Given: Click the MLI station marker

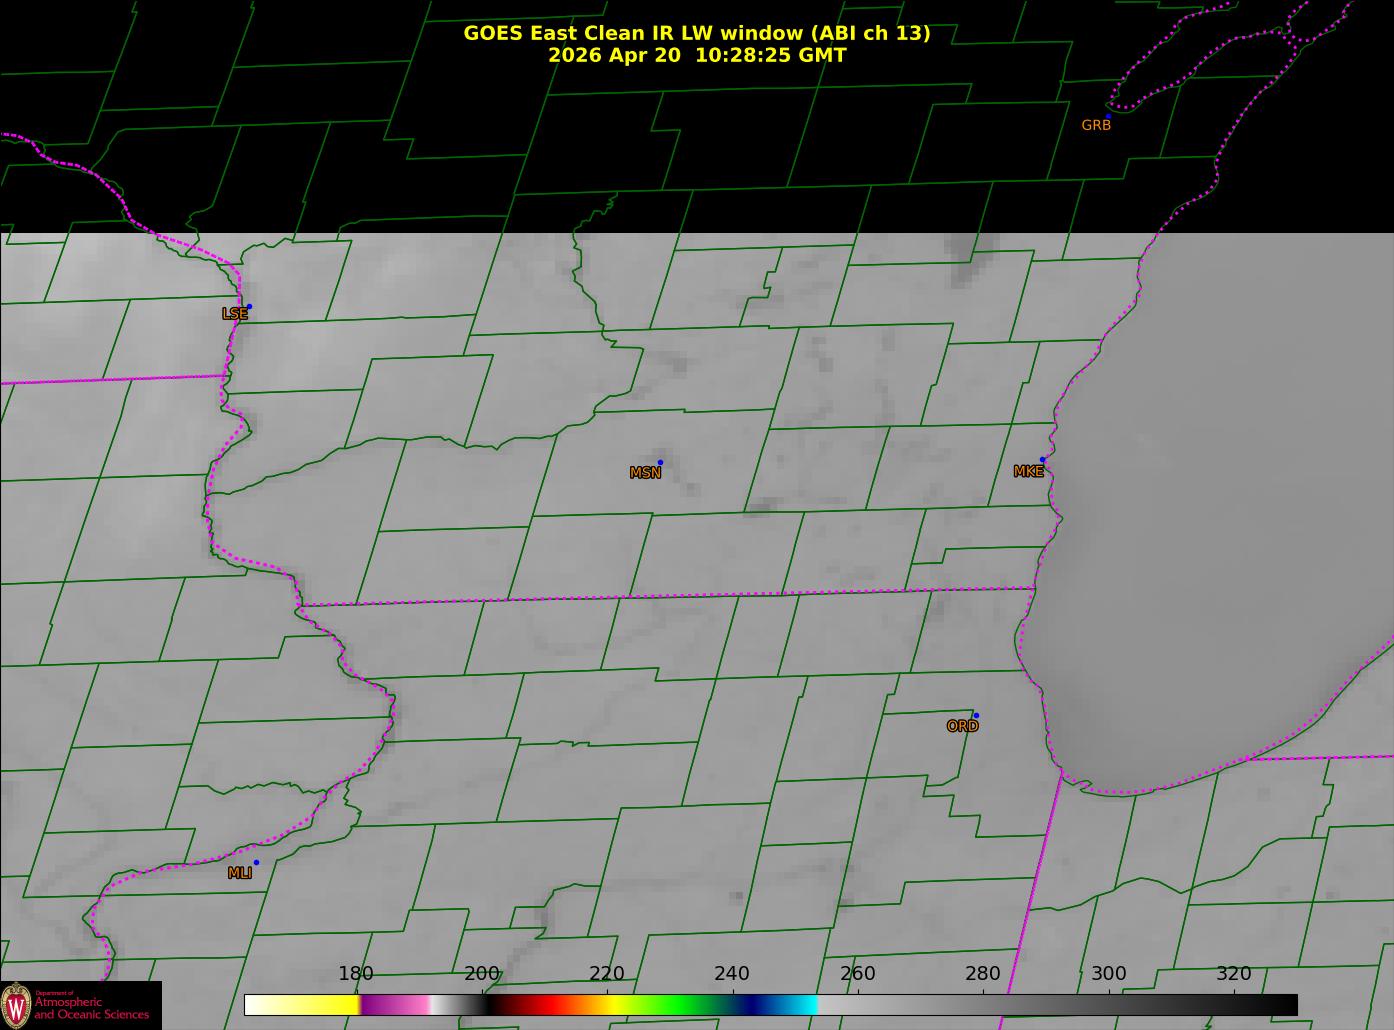Looking at the screenshot, I should (x=256, y=862).
